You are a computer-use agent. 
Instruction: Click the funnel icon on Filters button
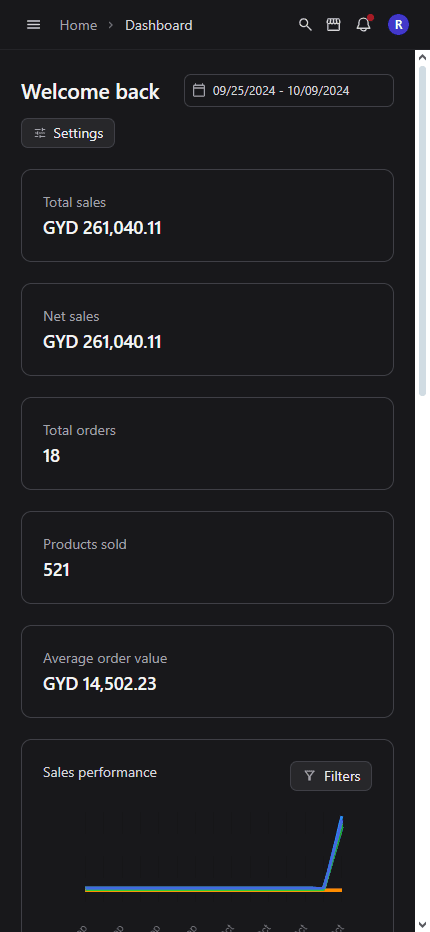(309, 776)
